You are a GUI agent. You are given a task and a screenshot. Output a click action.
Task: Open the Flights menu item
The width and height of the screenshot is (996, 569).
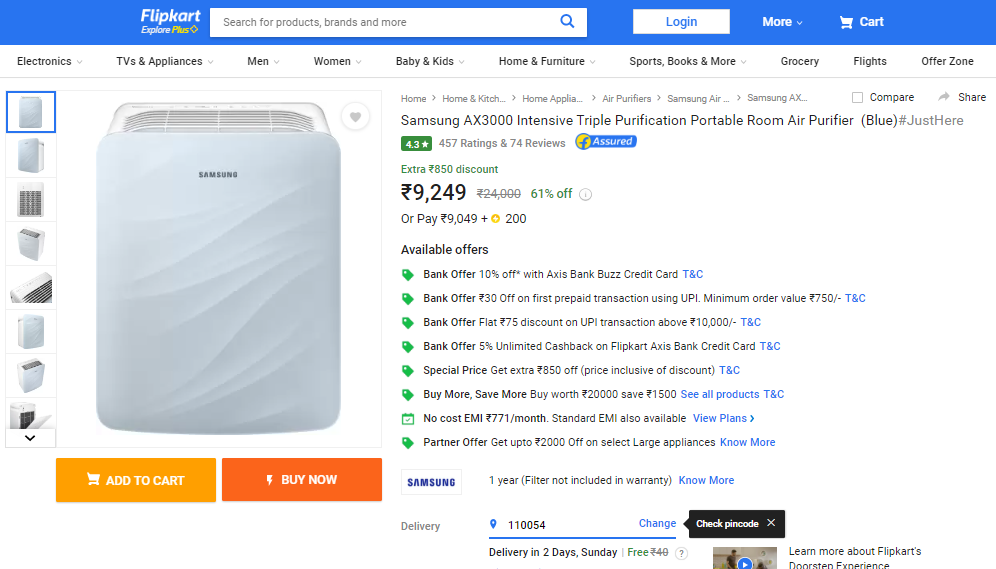pos(870,62)
